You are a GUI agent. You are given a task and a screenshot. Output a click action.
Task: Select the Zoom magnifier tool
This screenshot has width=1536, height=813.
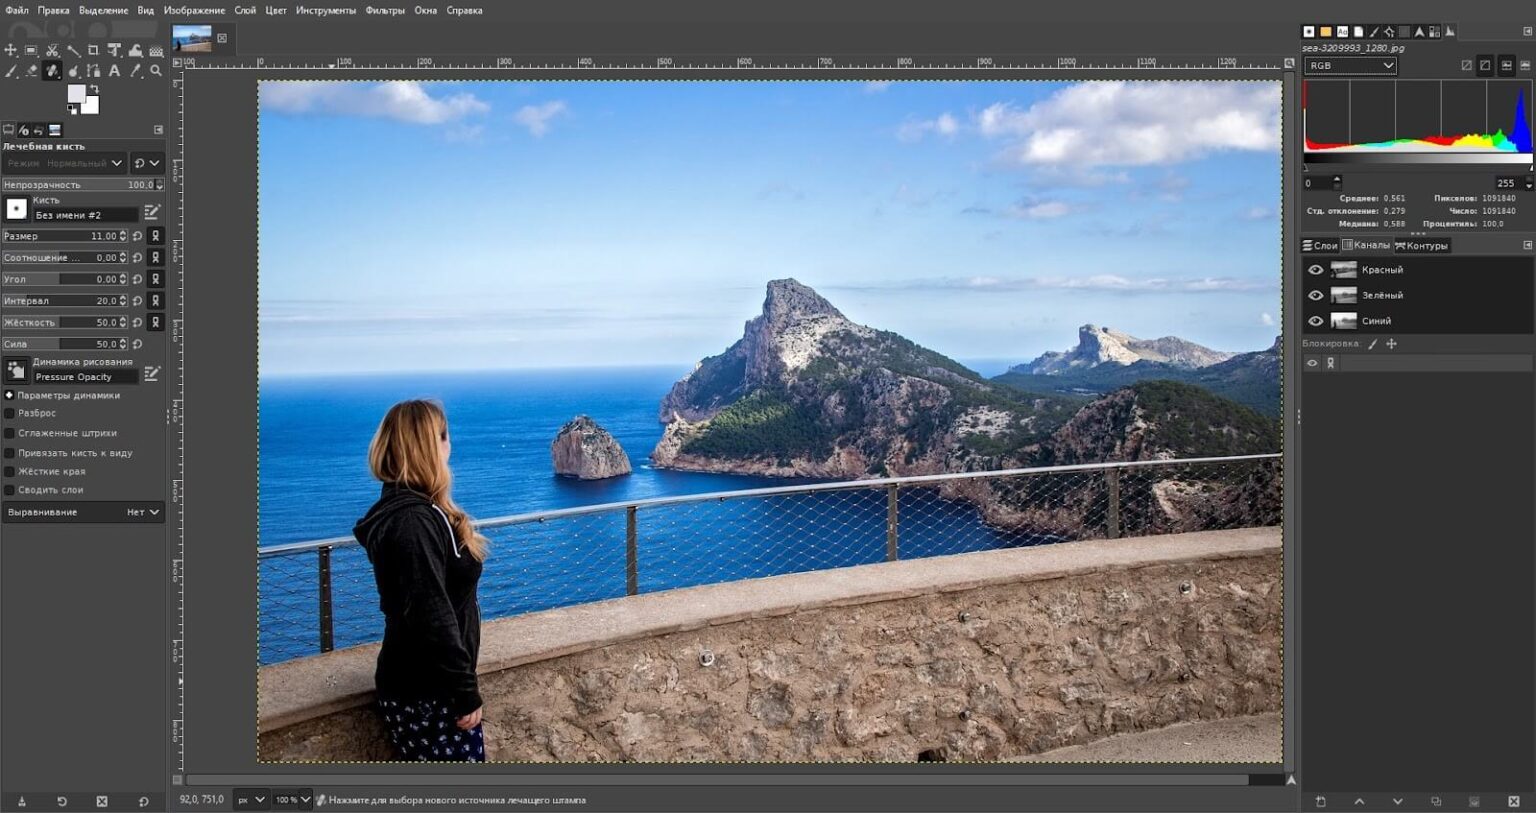pos(156,71)
